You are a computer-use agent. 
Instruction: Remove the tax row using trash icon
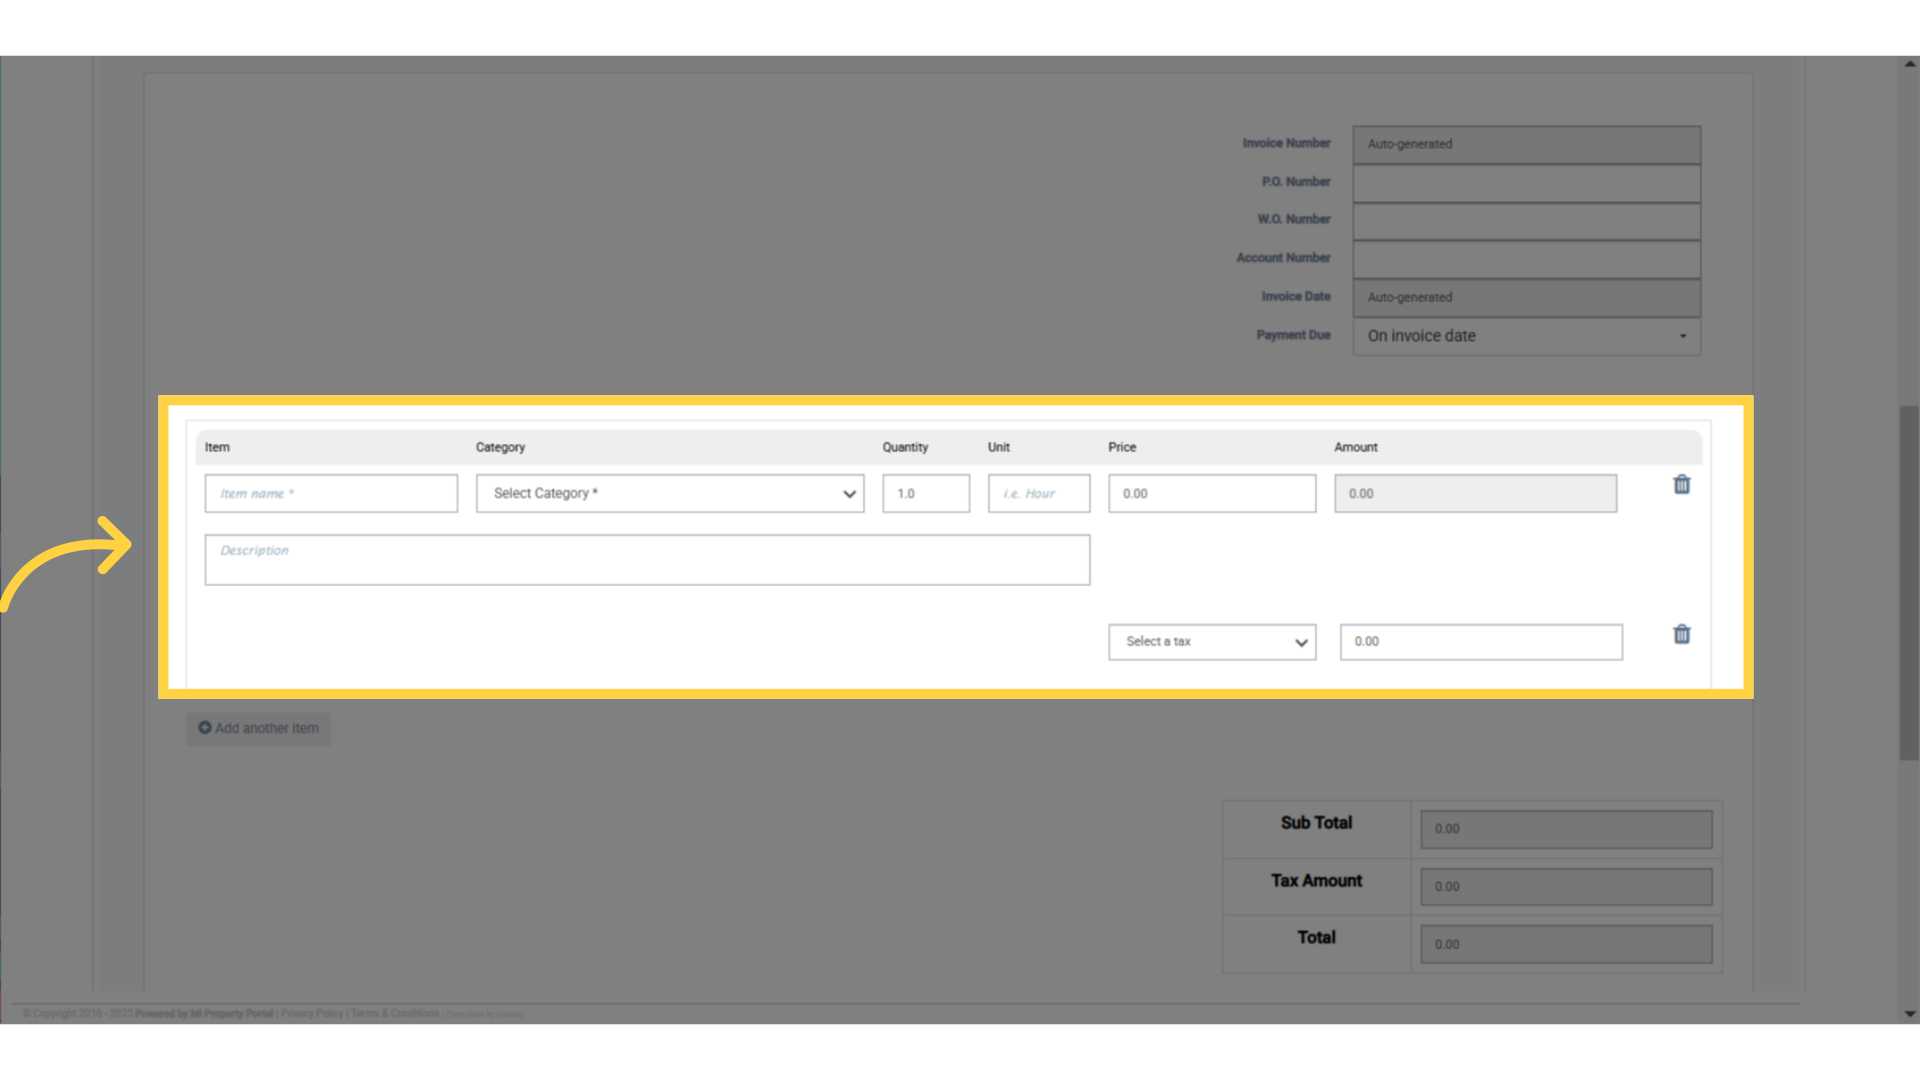[x=1681, y=635]
